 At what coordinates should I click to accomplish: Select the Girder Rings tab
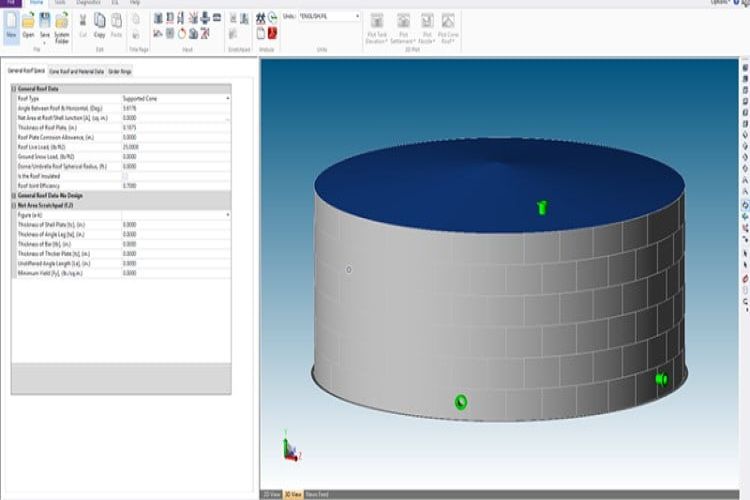tap(120, 72)
